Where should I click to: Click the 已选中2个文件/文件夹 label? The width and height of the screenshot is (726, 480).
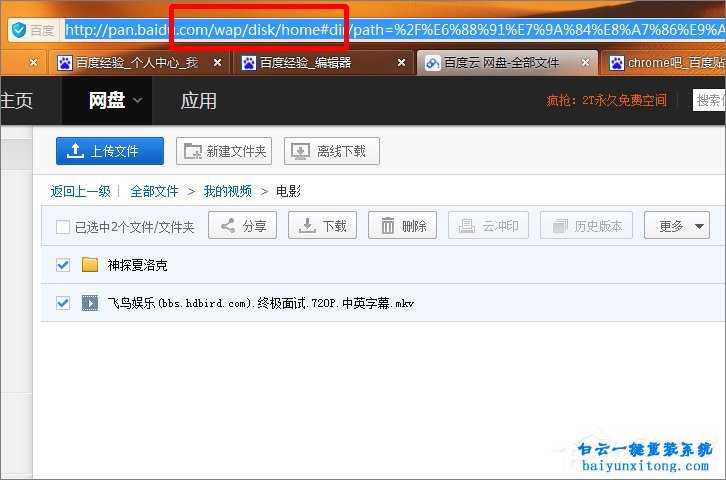point(135,227)
